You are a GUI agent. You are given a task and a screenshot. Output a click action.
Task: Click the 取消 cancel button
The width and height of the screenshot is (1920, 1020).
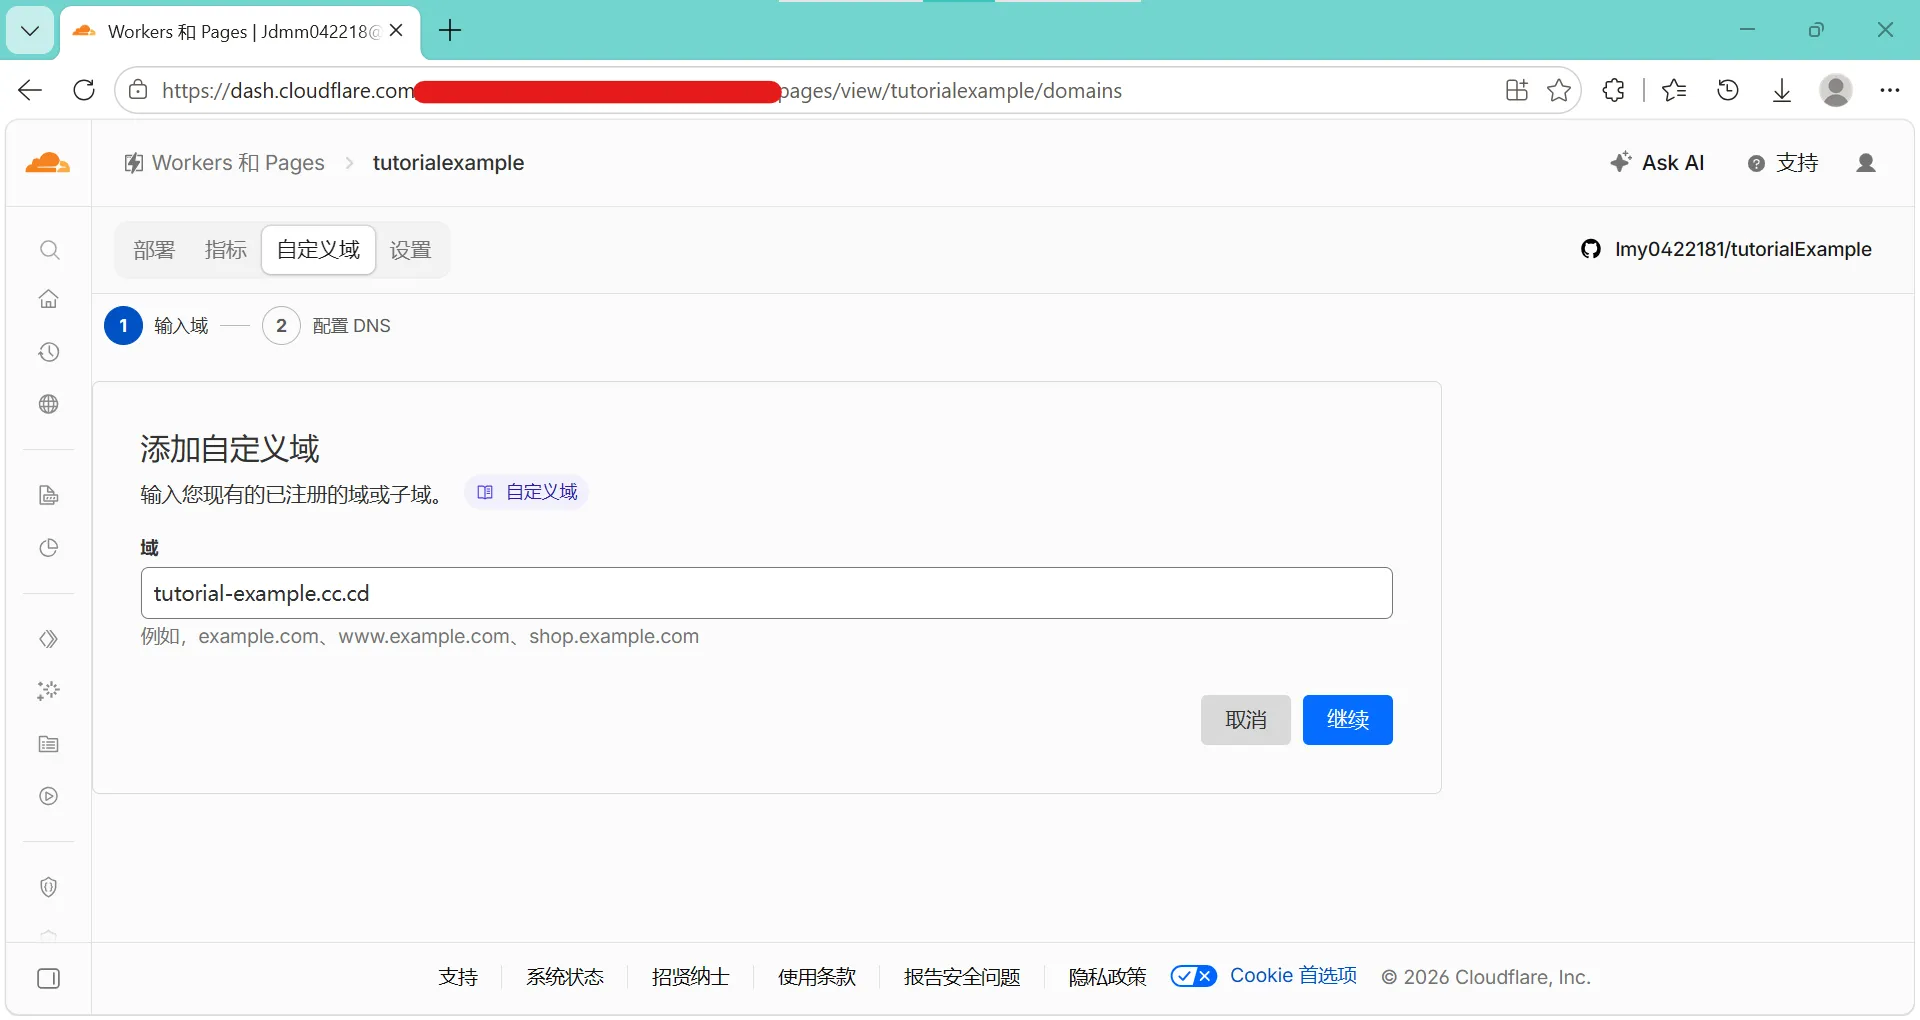coord(1246,720)
